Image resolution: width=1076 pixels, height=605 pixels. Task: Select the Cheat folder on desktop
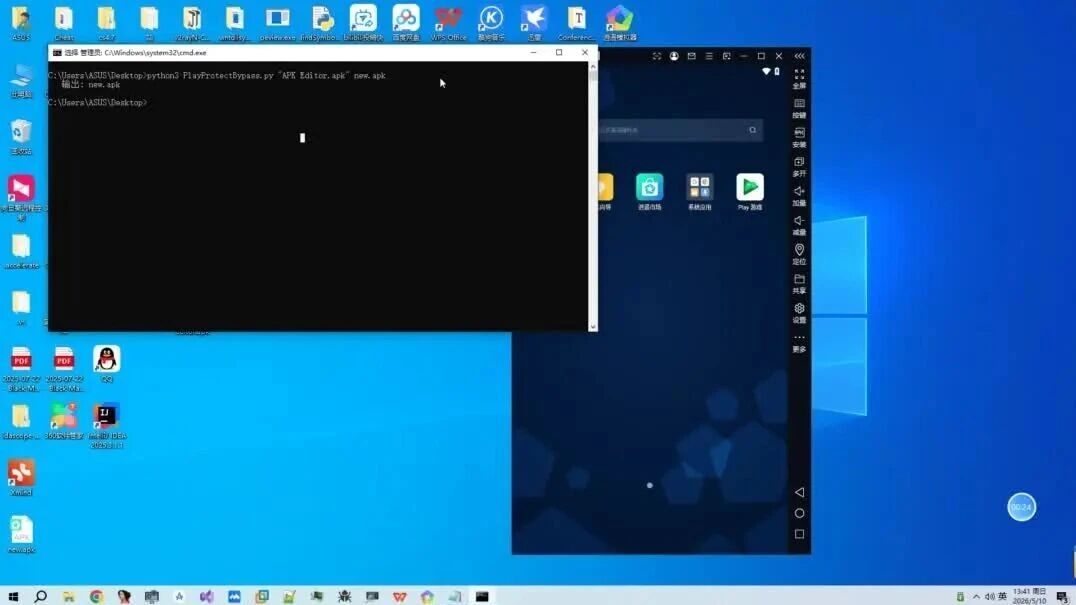64,23
